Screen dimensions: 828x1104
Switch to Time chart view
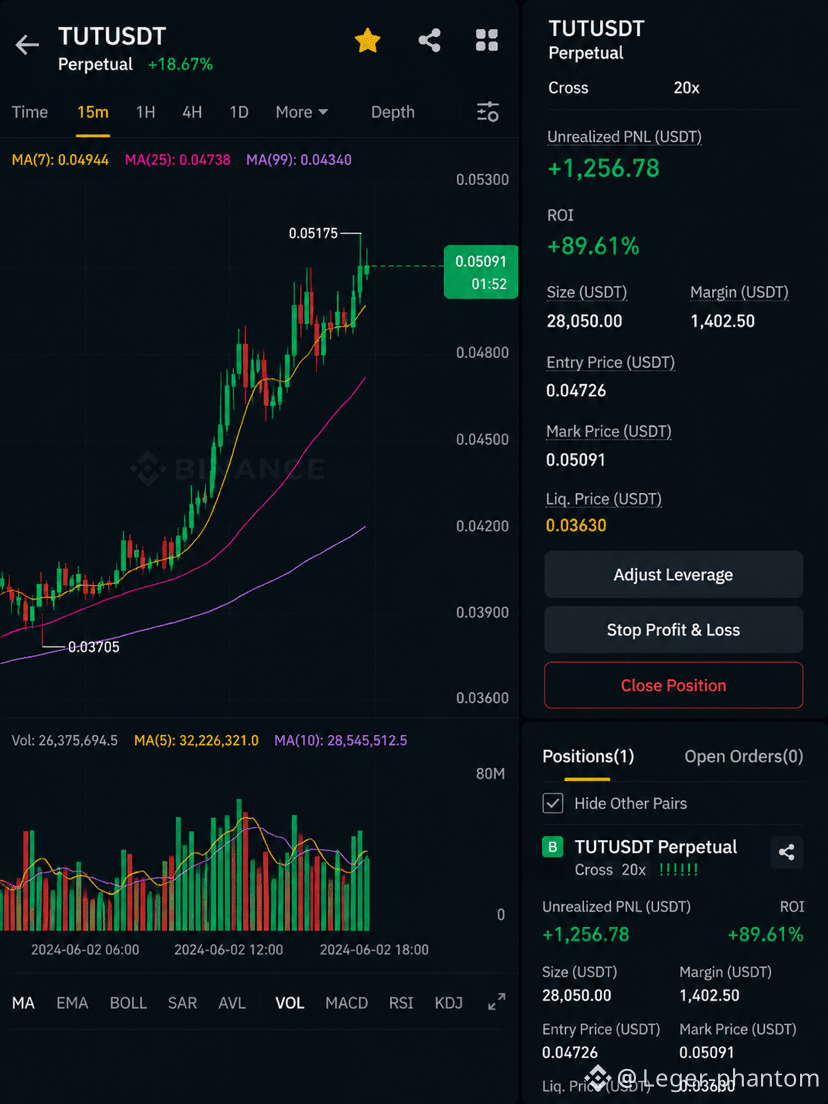pos(30,112)
